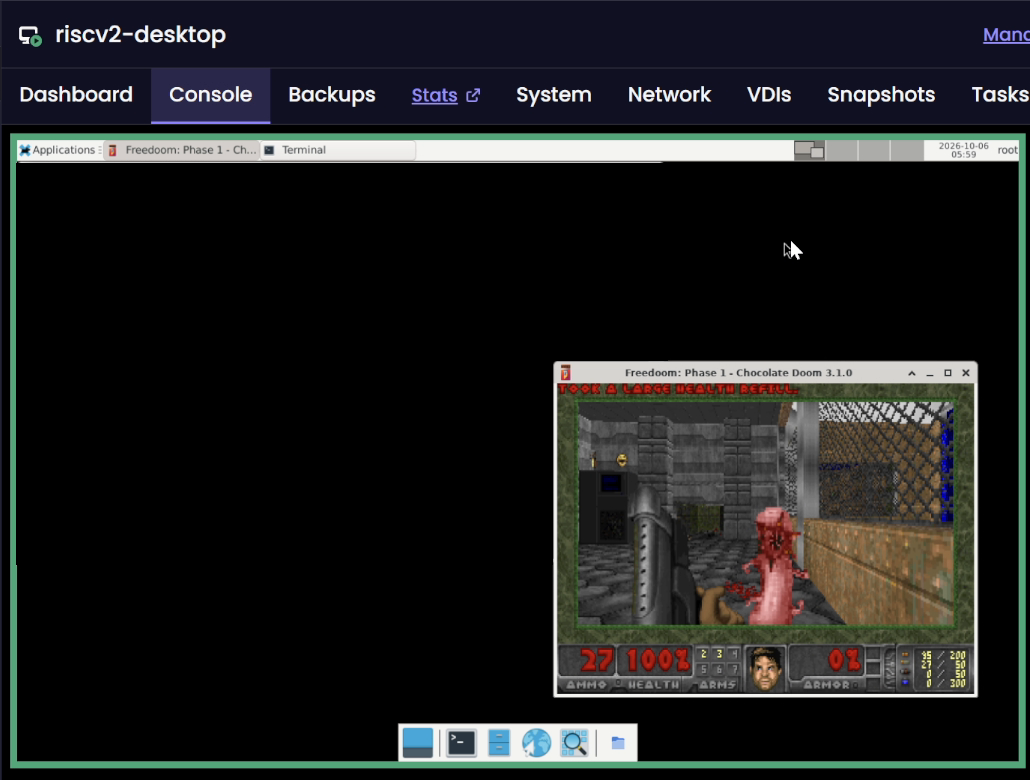Go to the System tab
Screen dimensions: 1030x780
point(554,95)
